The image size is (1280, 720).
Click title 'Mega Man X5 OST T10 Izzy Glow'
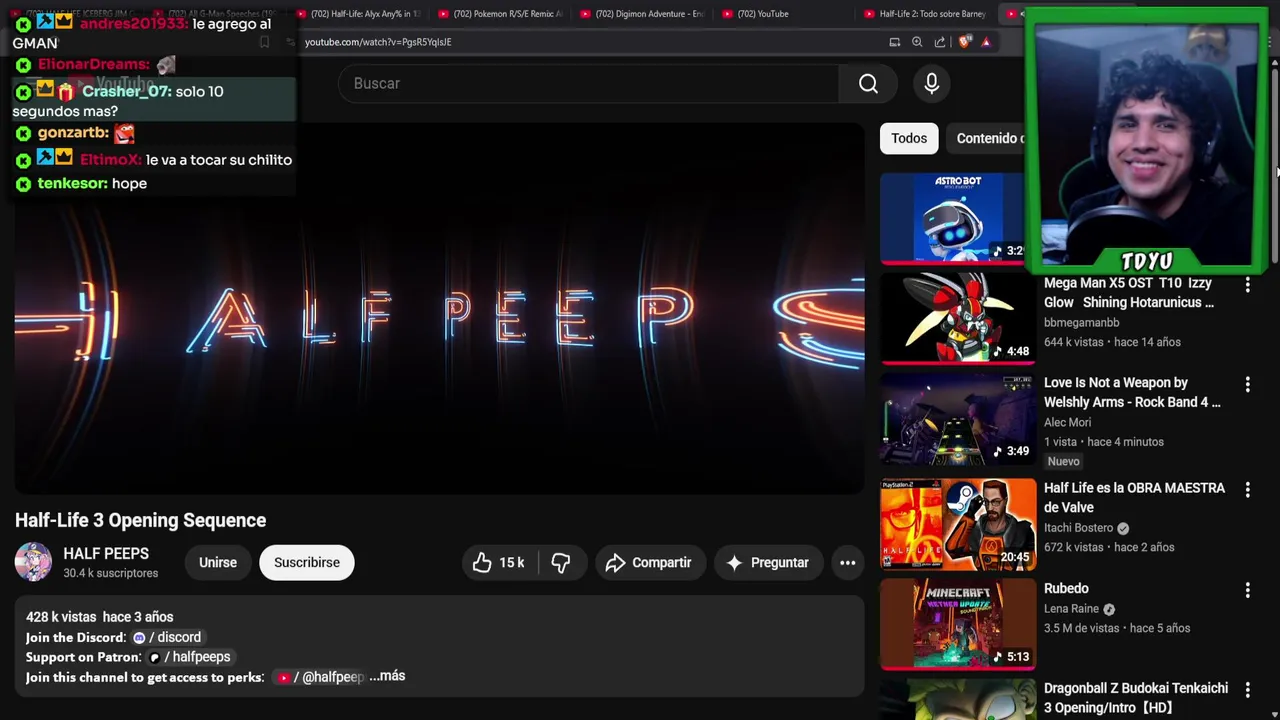pyautogui.click(x=1129, y=293)
